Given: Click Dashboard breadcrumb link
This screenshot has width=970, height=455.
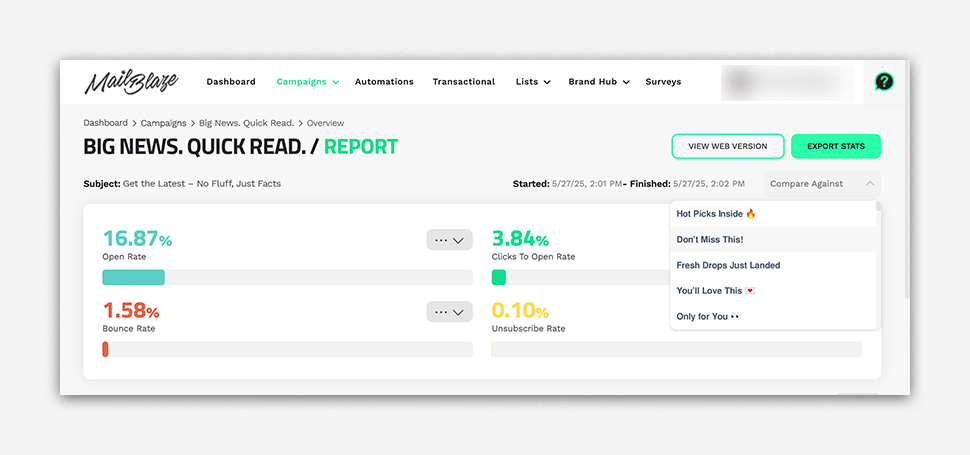Looking at the screenshot, I should pos(106,123).
